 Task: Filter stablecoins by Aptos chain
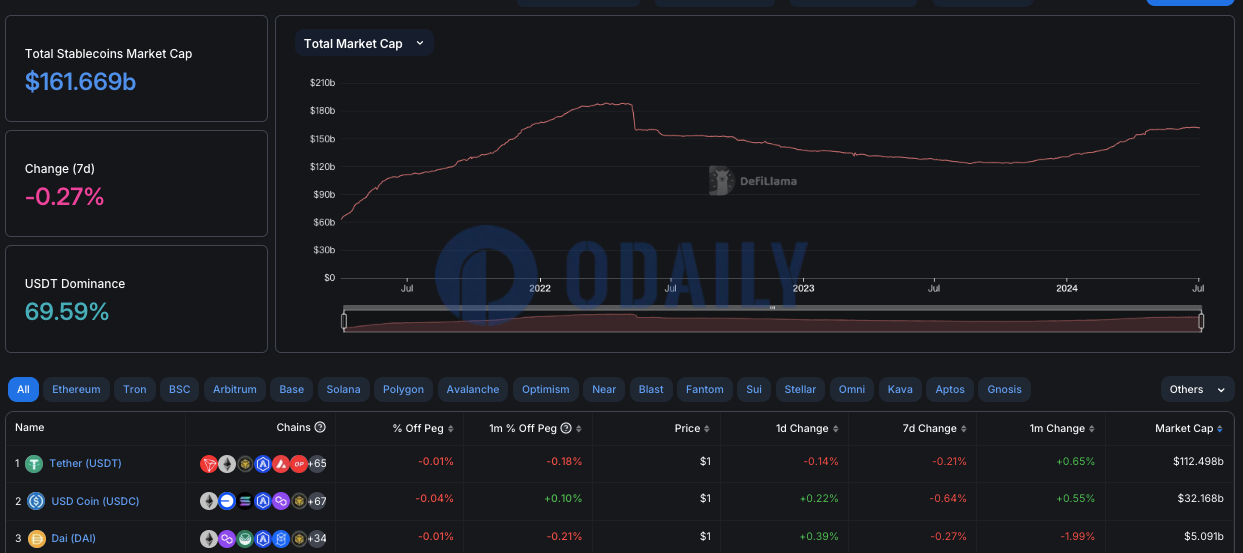coord(950,389)
